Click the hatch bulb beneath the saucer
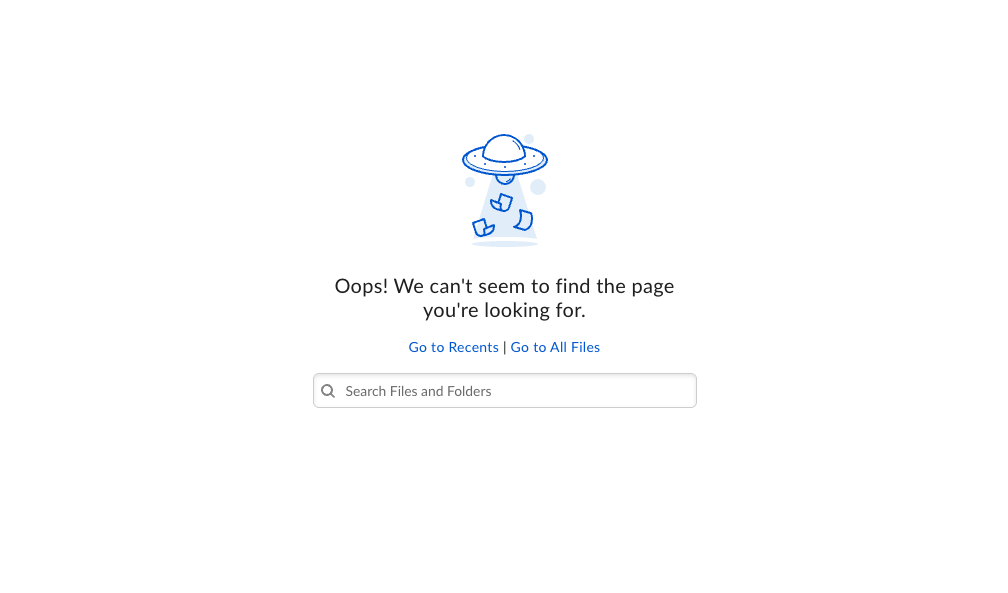Screen dimensions: 1008x593 point(505,179)
